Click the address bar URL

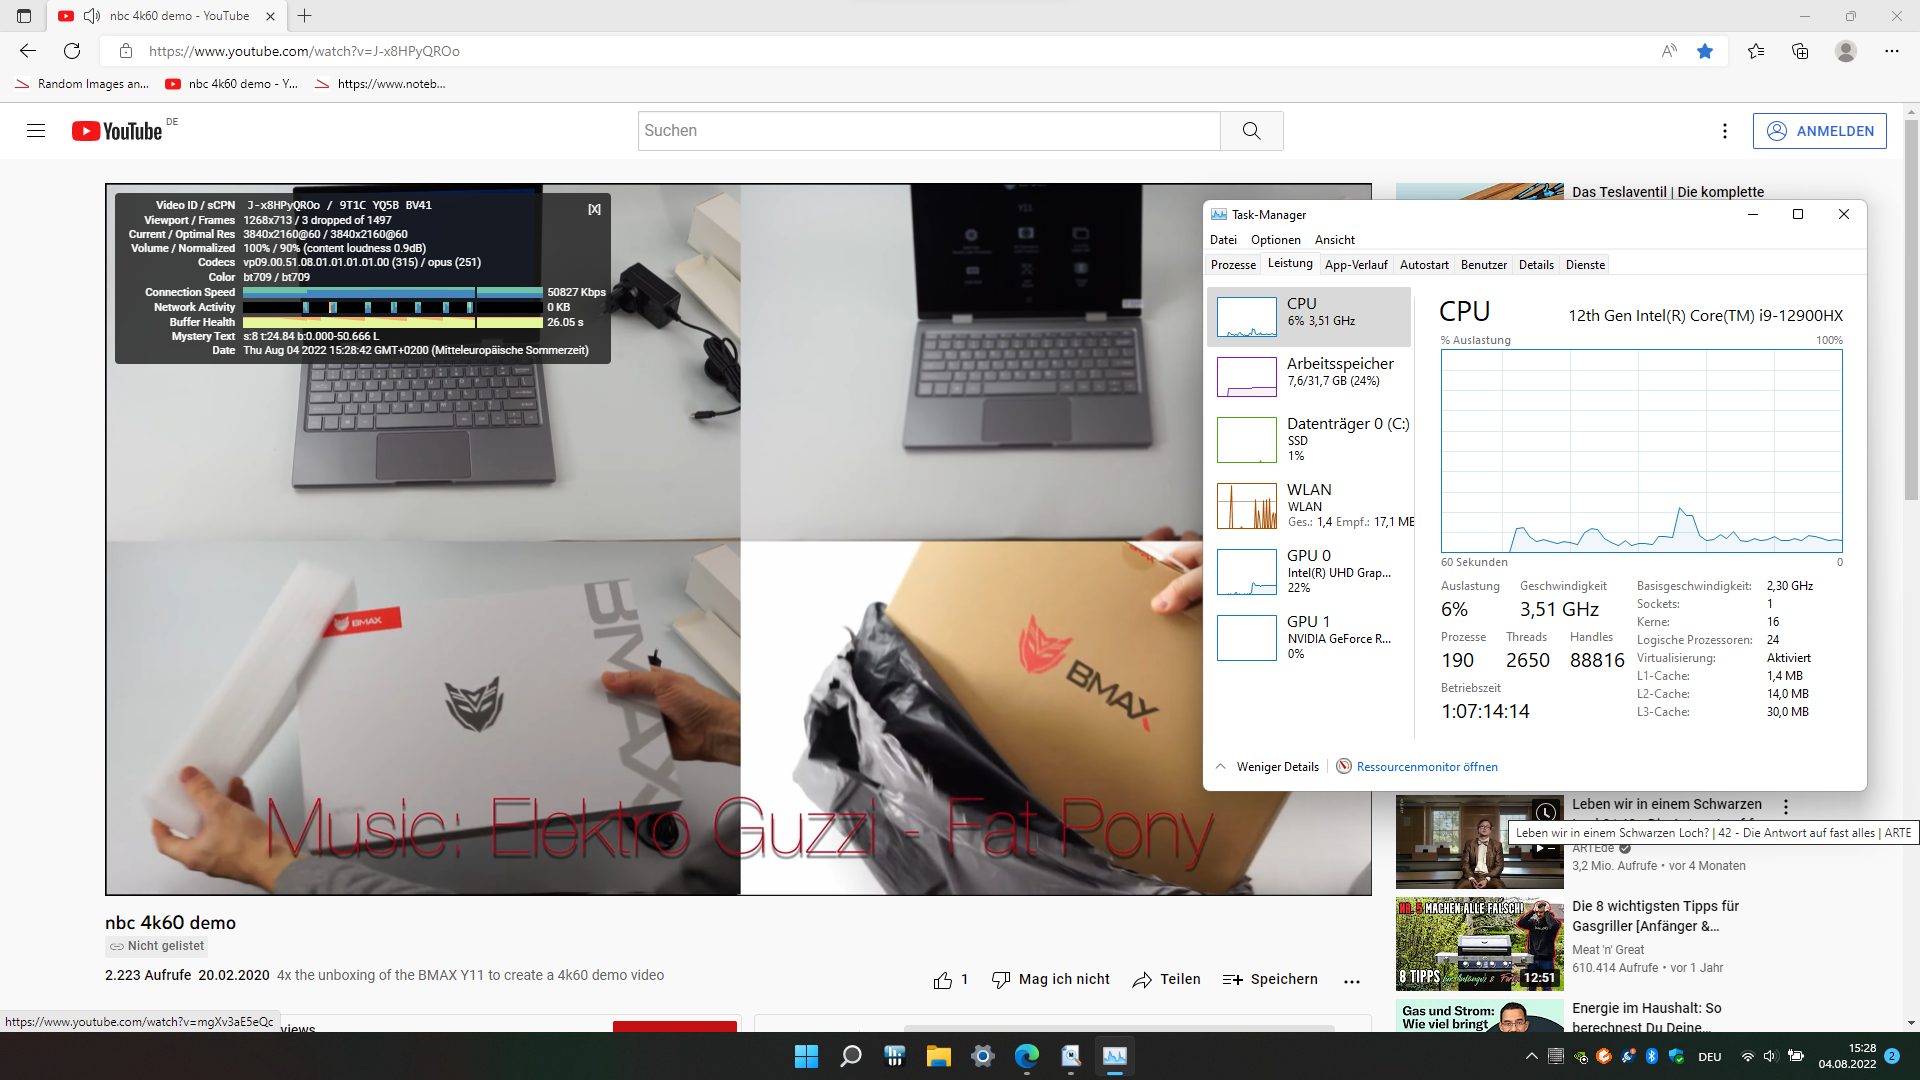pyautogui.click(x=304, y=51)
